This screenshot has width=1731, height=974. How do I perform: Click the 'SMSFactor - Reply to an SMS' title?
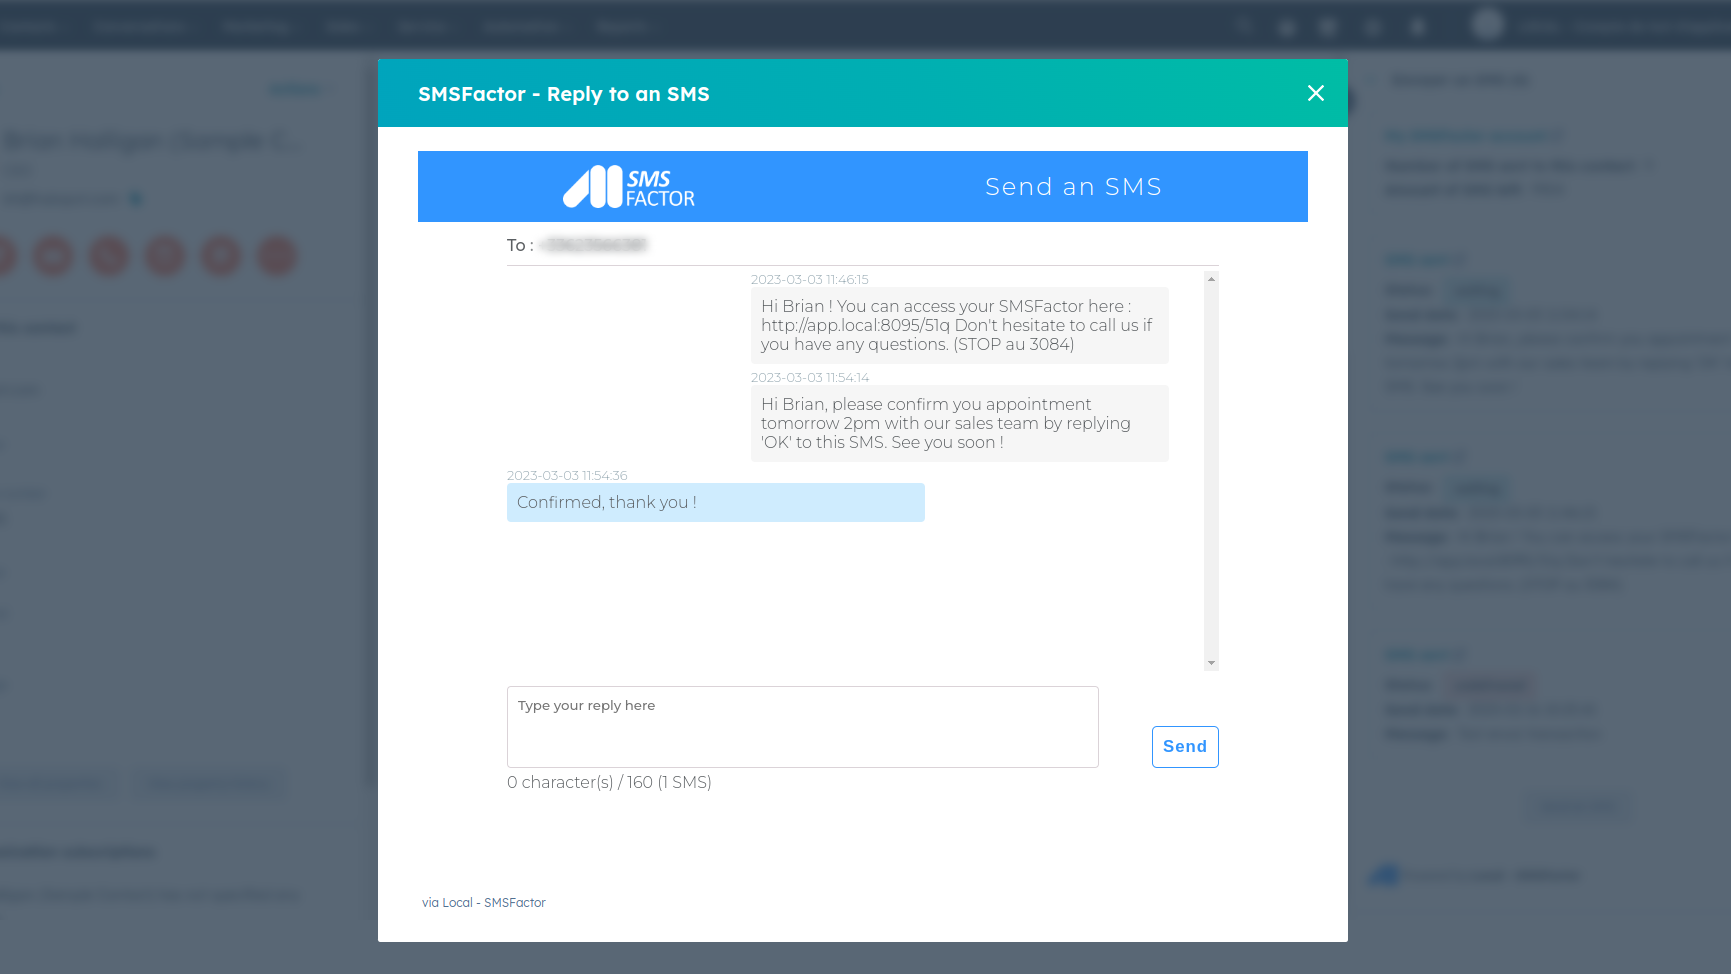point(564,94)
